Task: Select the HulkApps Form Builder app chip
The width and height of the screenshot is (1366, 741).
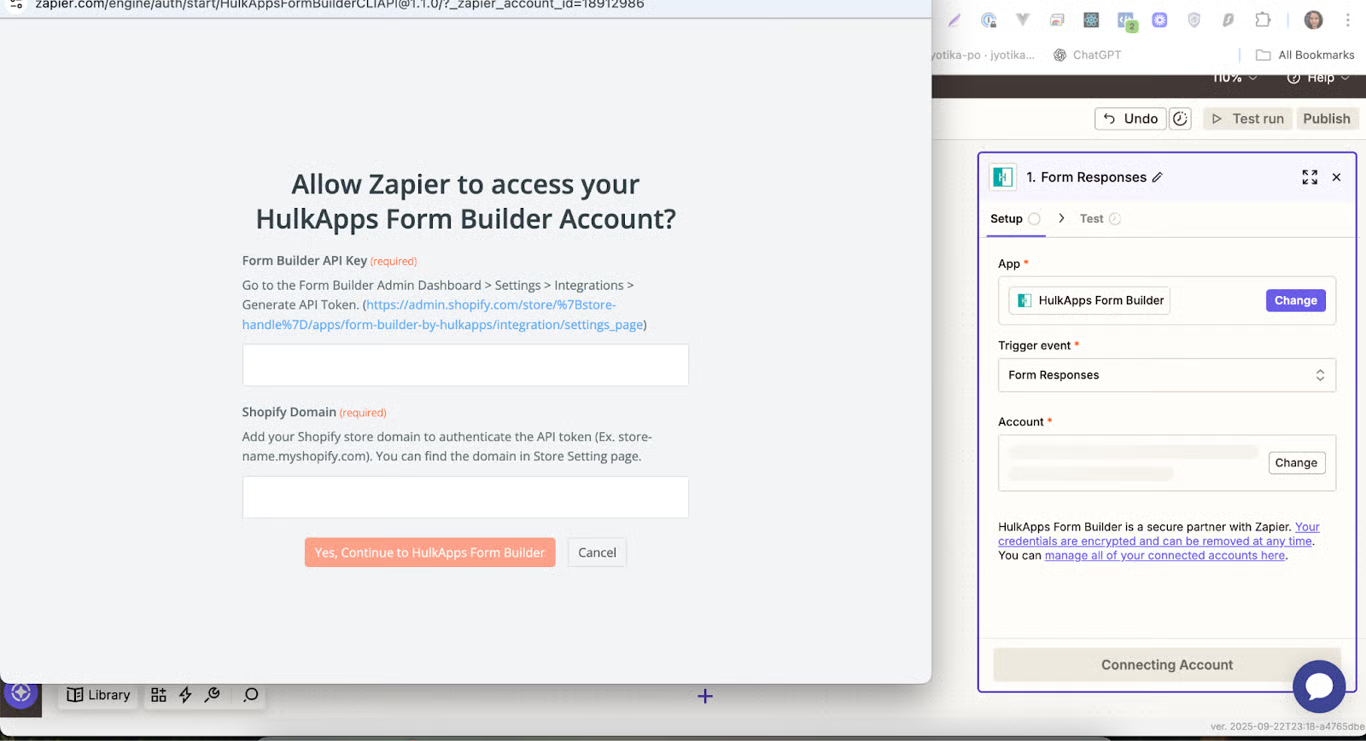Action: pos(1089,300)
